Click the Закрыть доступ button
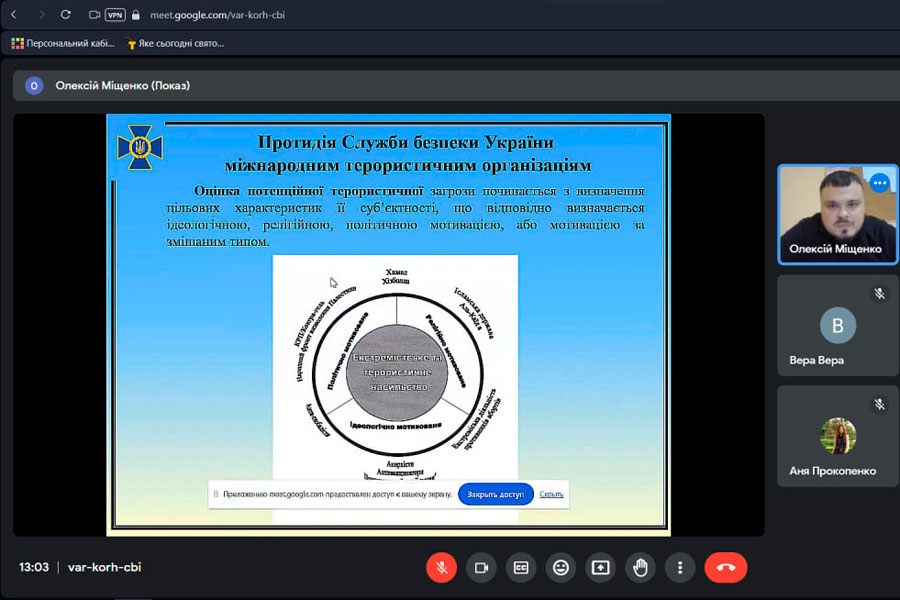 495,494
